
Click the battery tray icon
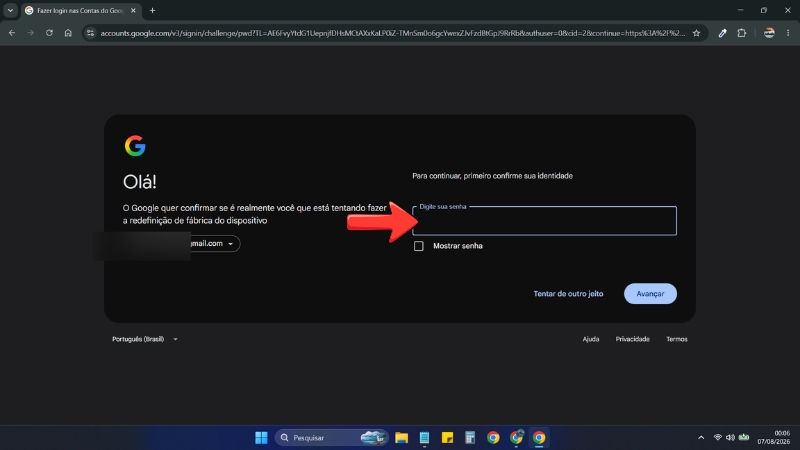744,437
